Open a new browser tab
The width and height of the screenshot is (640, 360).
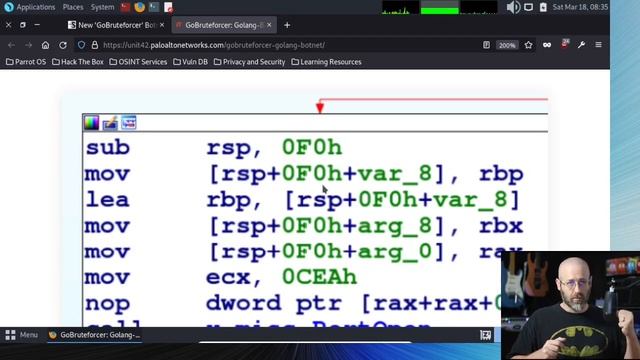287,25
